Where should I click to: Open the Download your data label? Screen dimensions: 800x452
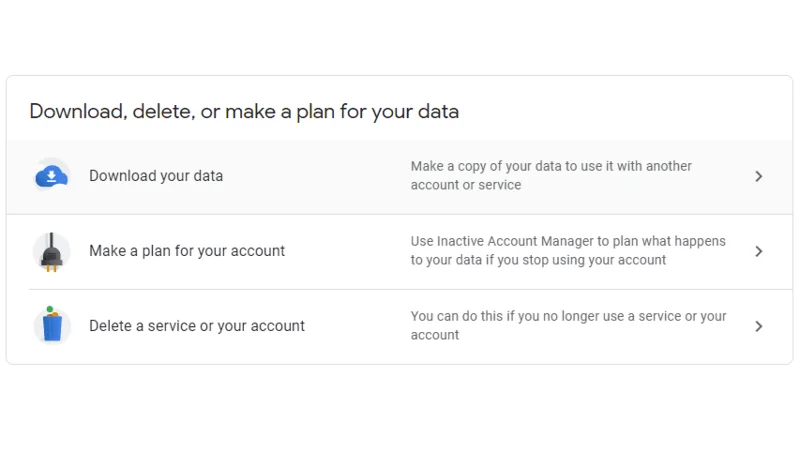coord(156,176)
